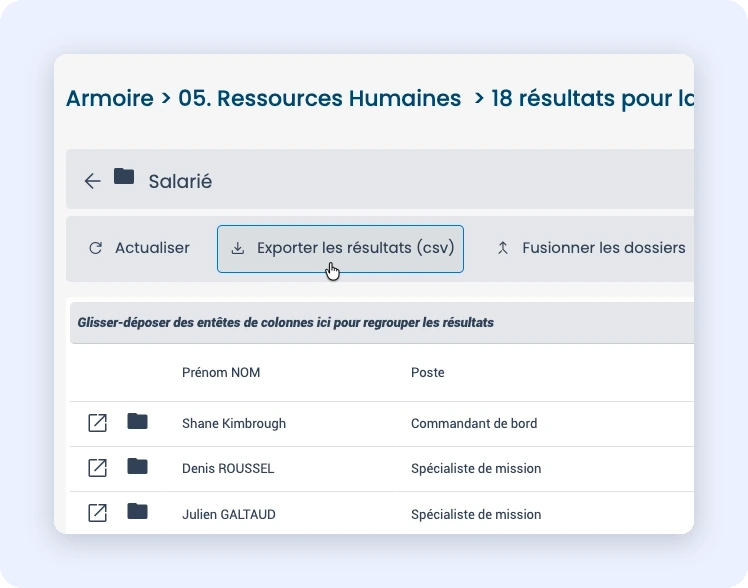
Task: Click the 18 résultats breadcrumb text
Action: [592, 98]
